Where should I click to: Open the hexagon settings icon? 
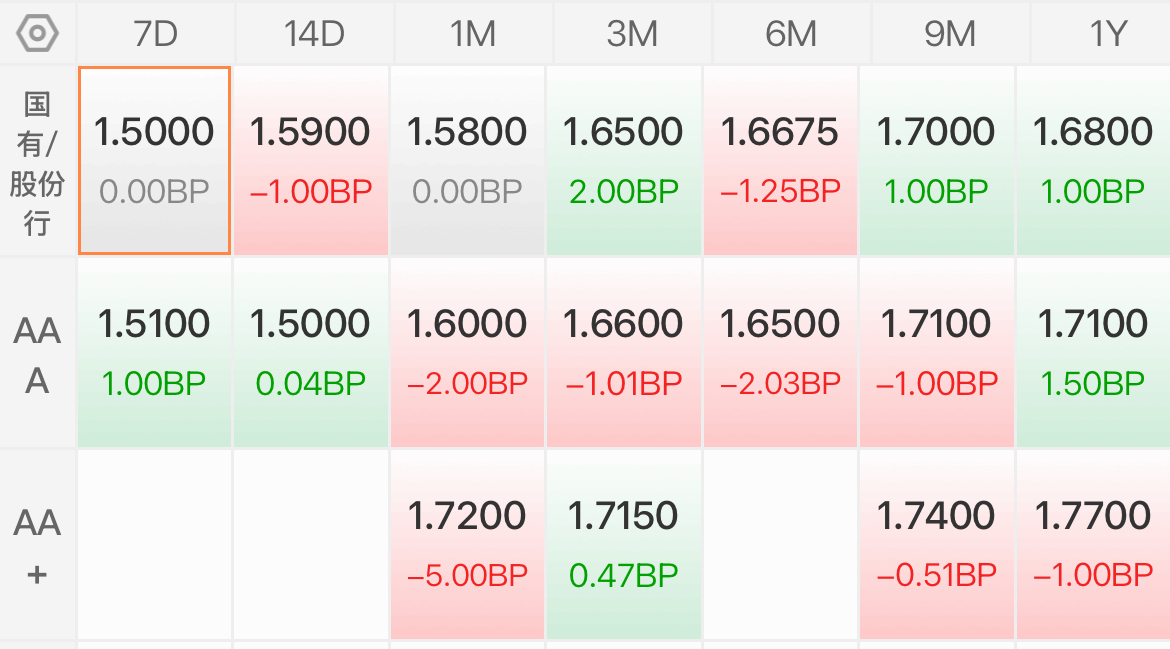37,34
